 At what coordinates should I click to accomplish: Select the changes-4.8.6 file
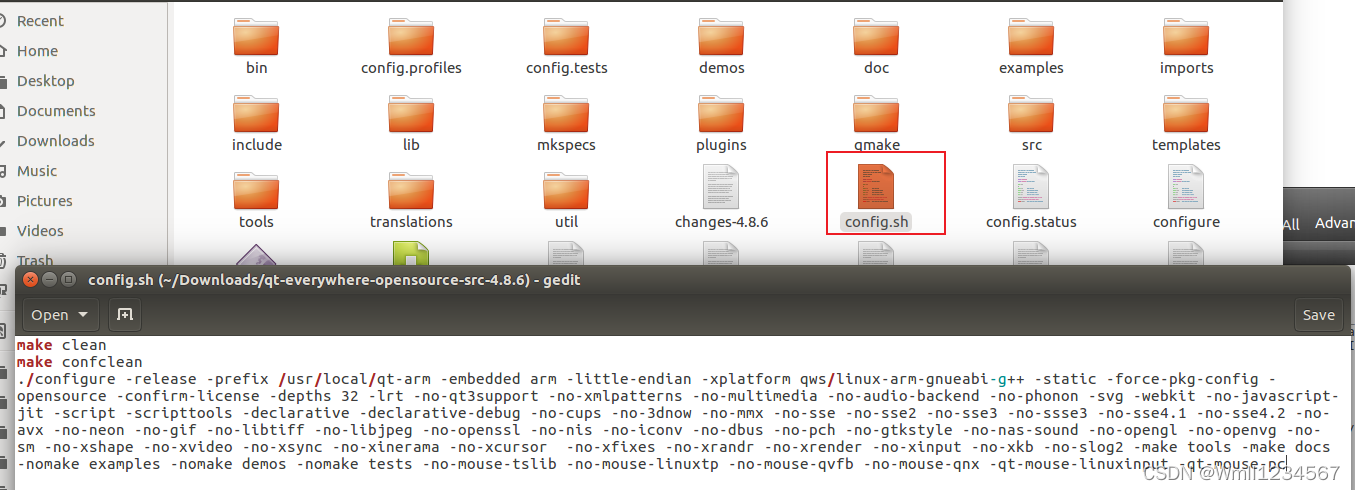tap(721, 197)
